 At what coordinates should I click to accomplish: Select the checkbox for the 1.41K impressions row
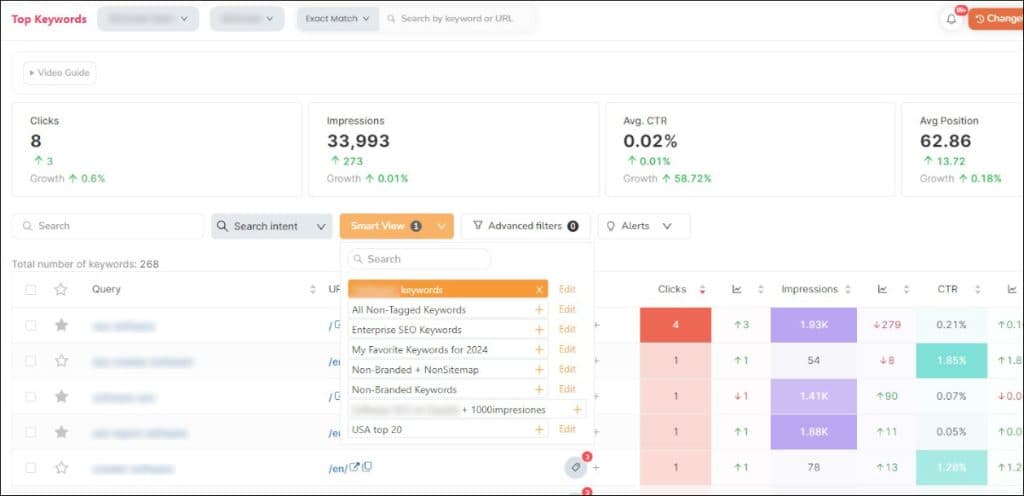(31, 396)
